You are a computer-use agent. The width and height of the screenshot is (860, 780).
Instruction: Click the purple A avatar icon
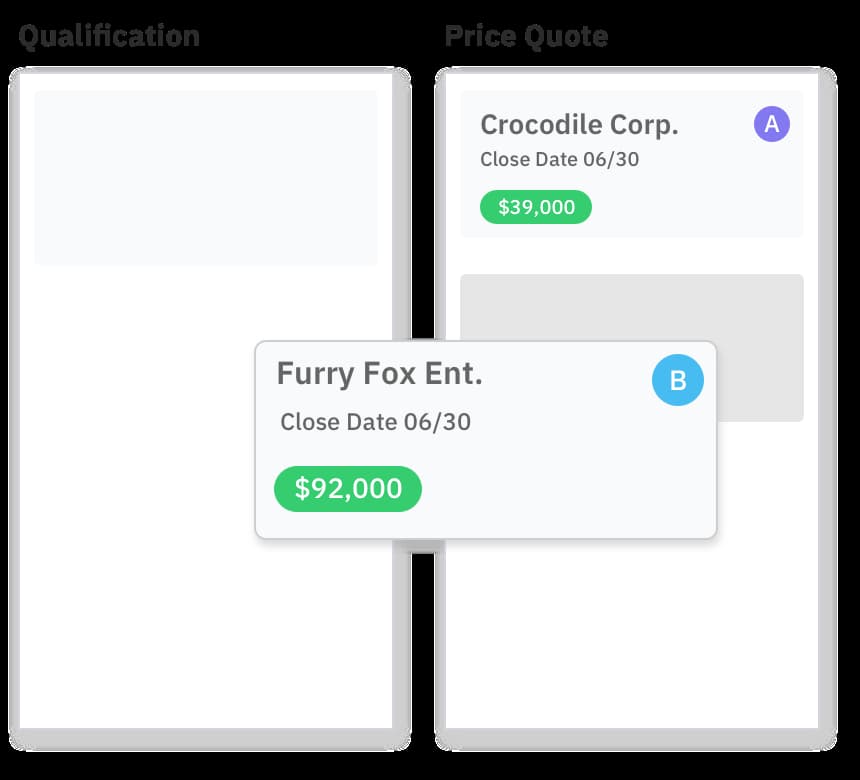(771, 124)
